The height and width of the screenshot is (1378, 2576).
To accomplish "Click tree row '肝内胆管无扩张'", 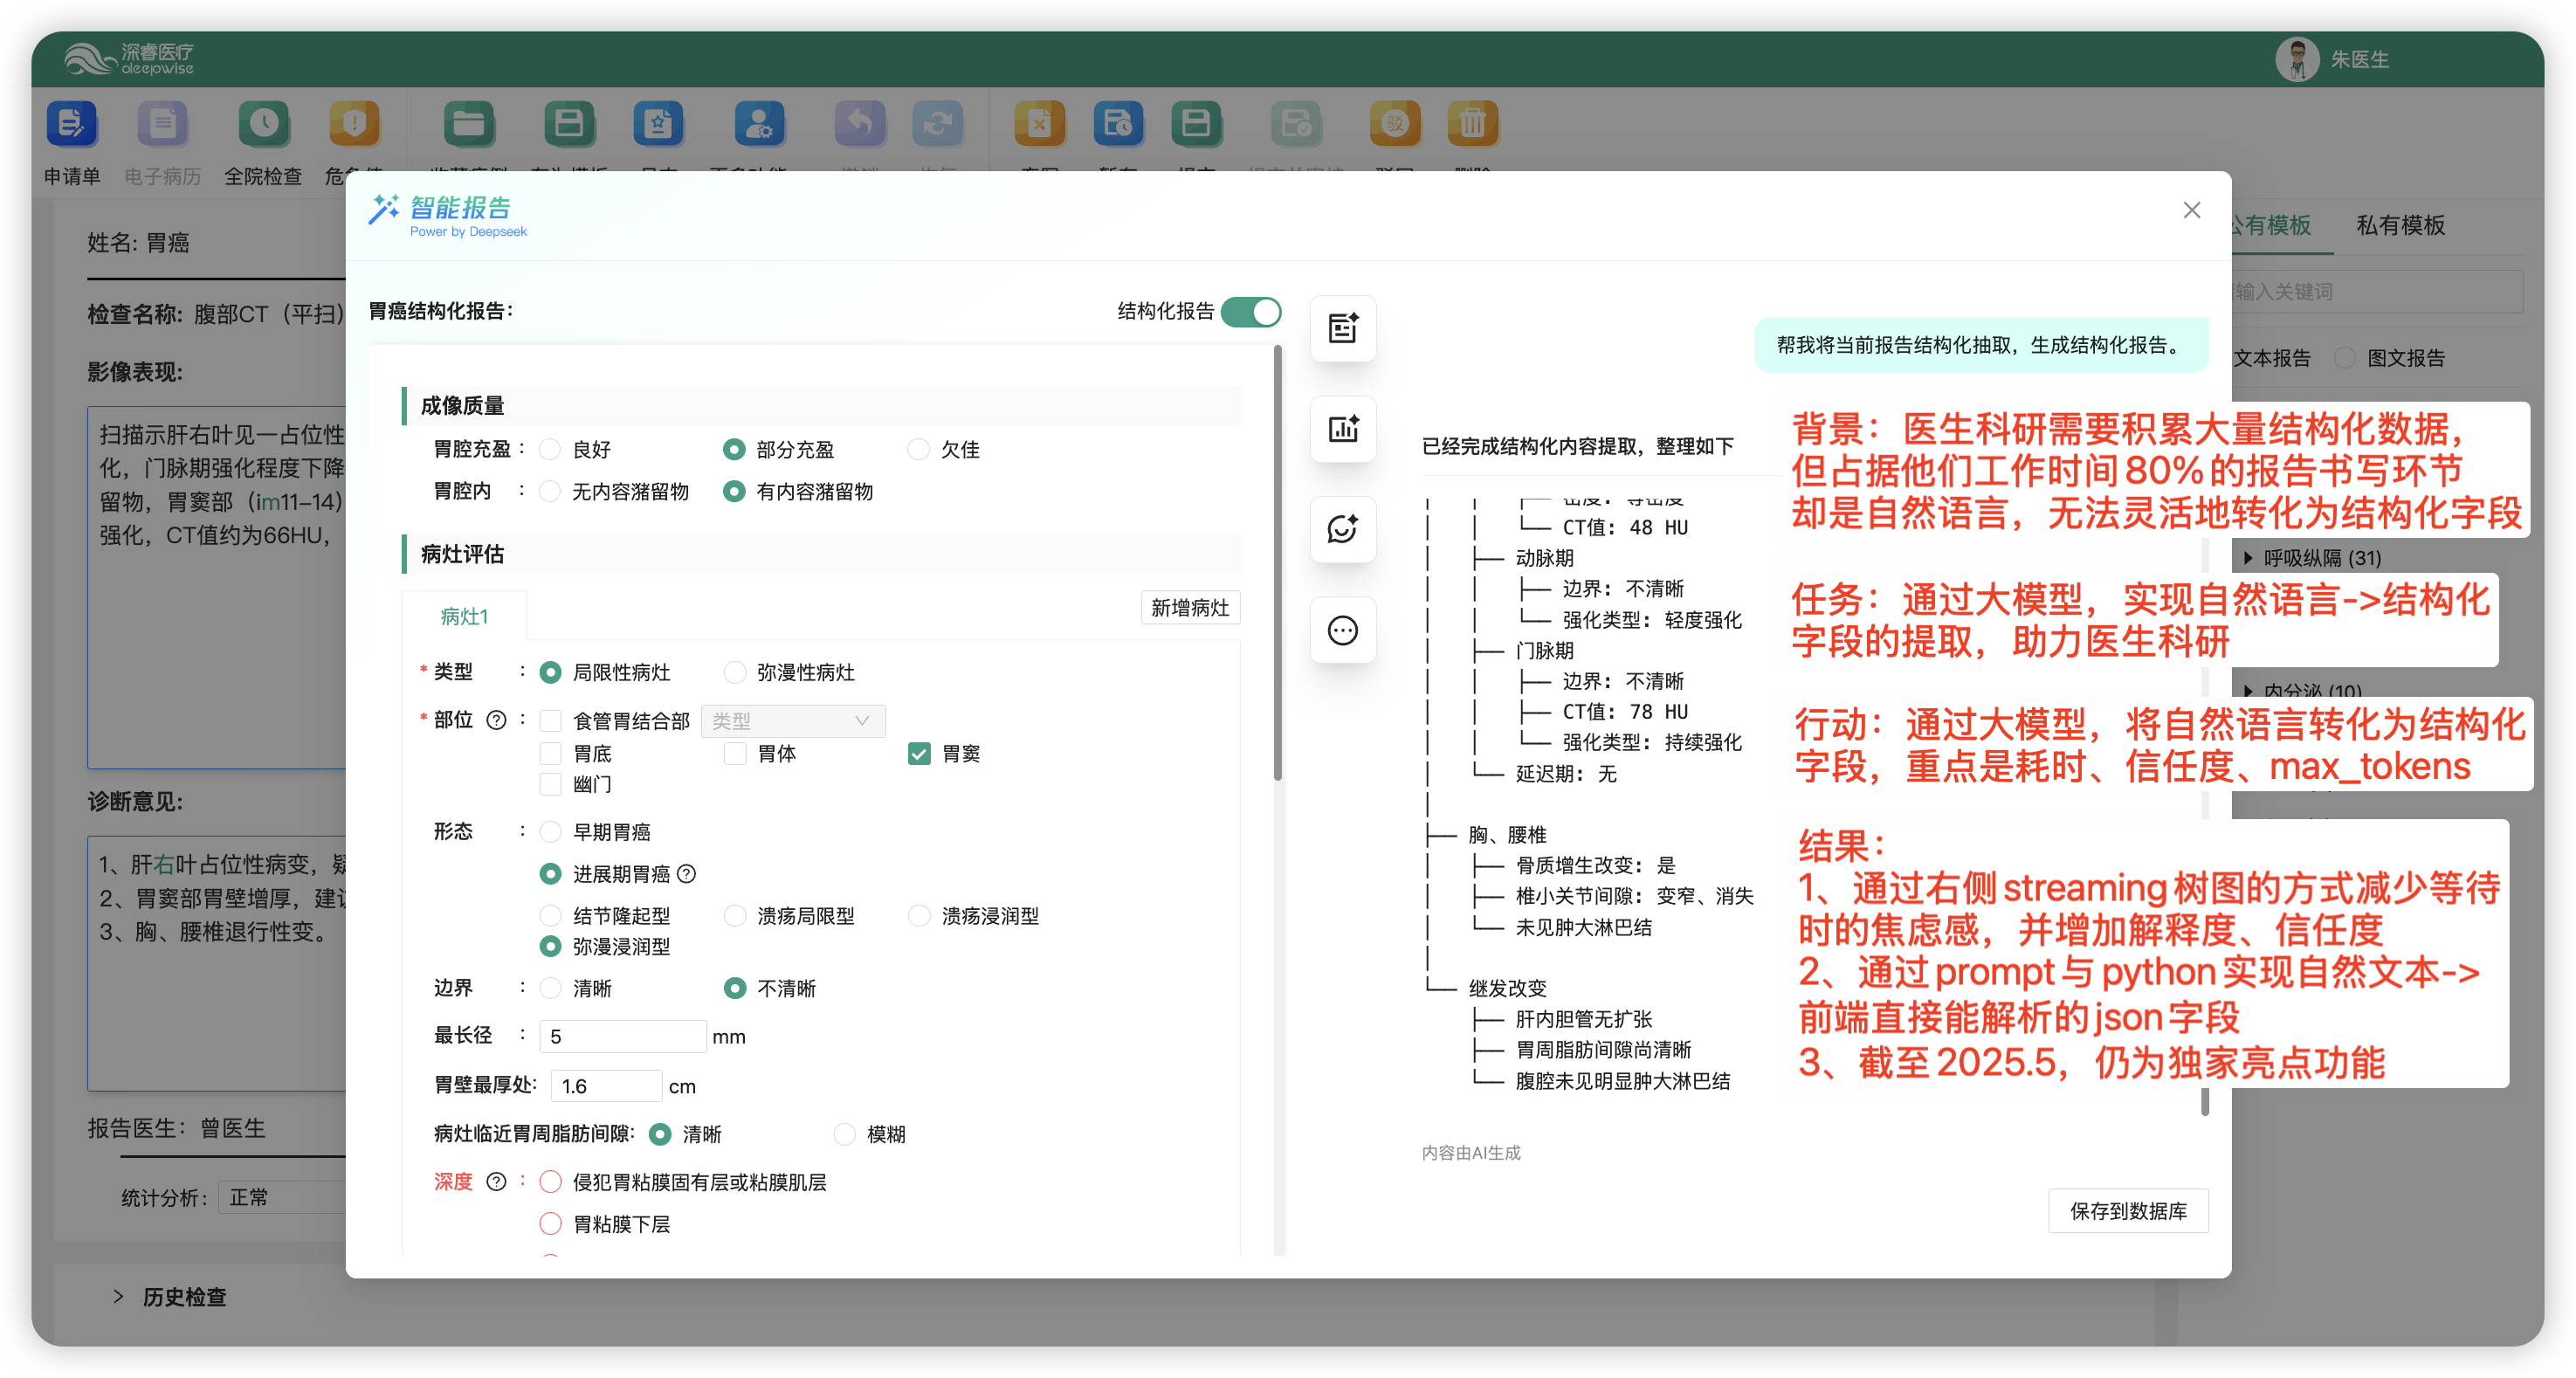I will click(x=1583, y=1019).
